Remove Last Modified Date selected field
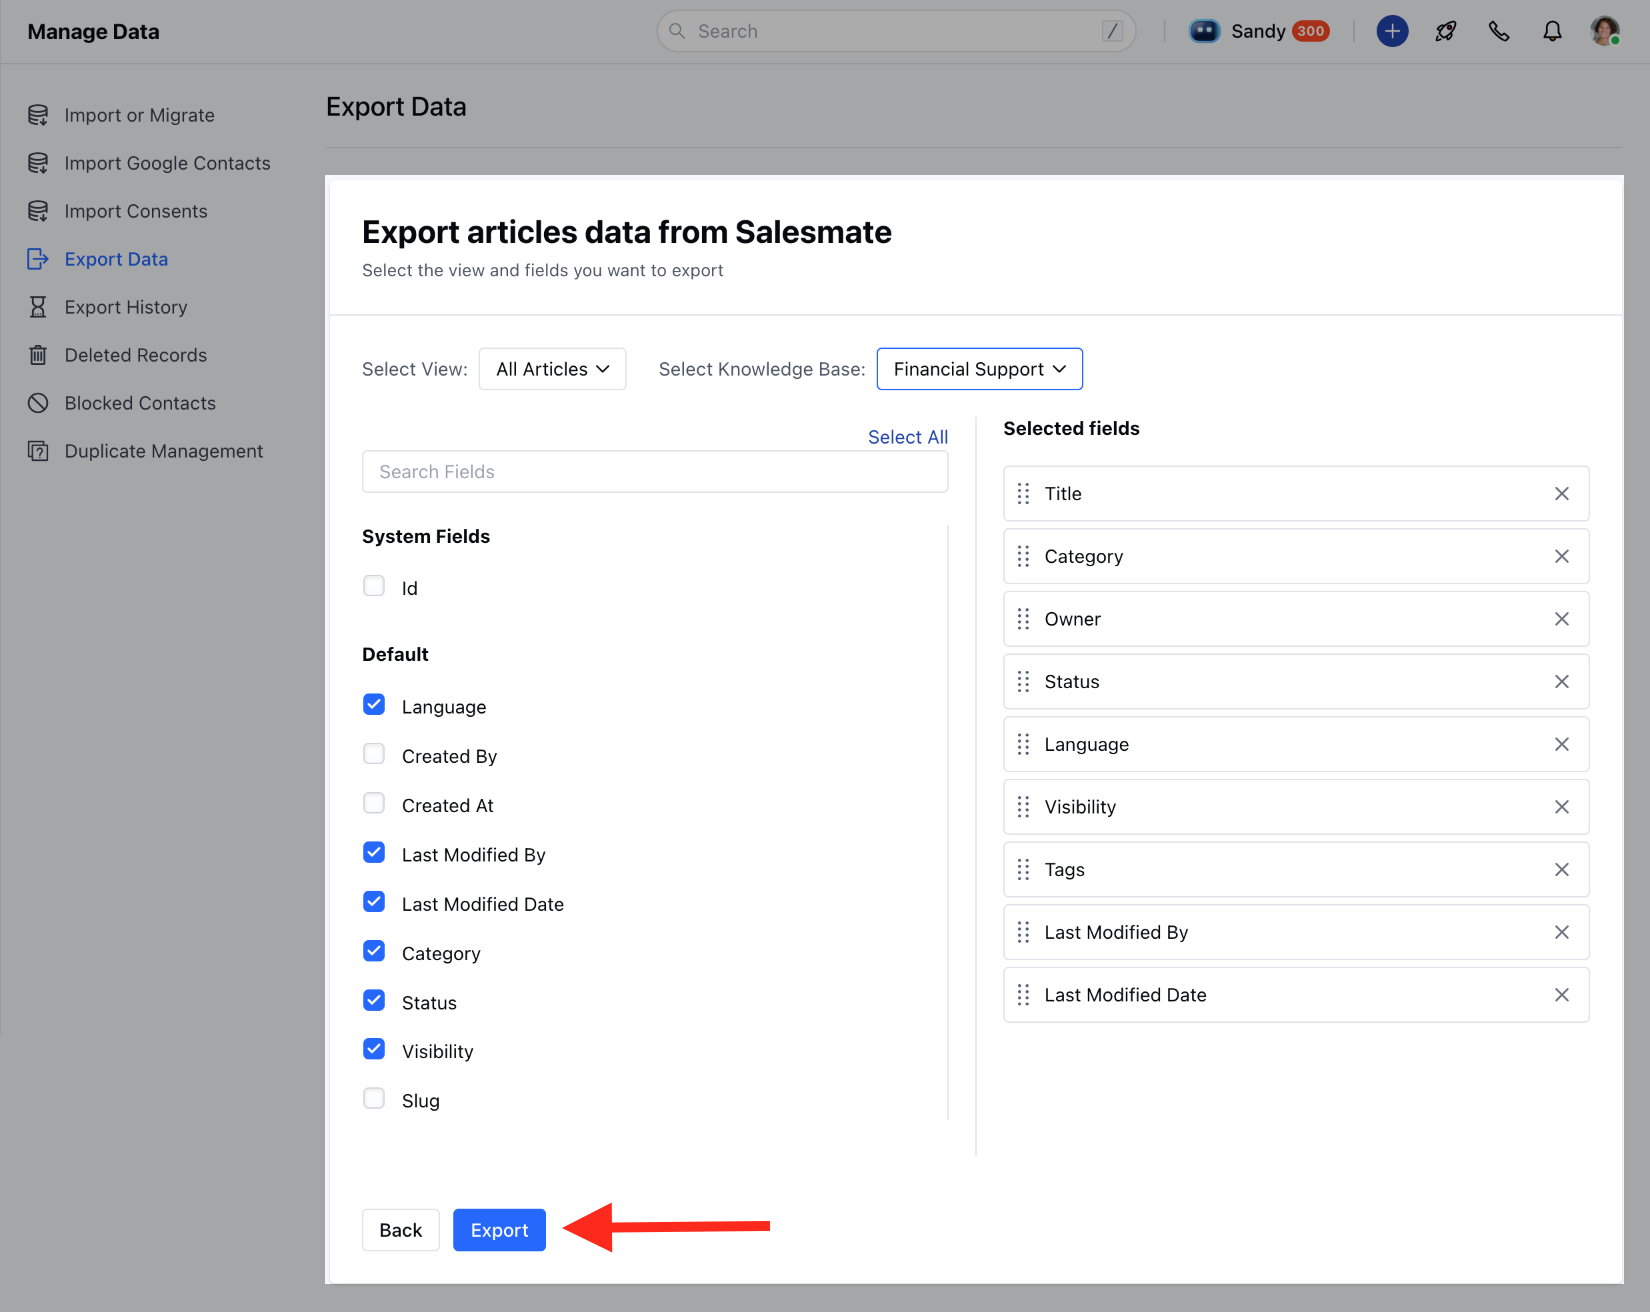The height and width of the screenshot is (1312, 1650). click(1562, 995)
